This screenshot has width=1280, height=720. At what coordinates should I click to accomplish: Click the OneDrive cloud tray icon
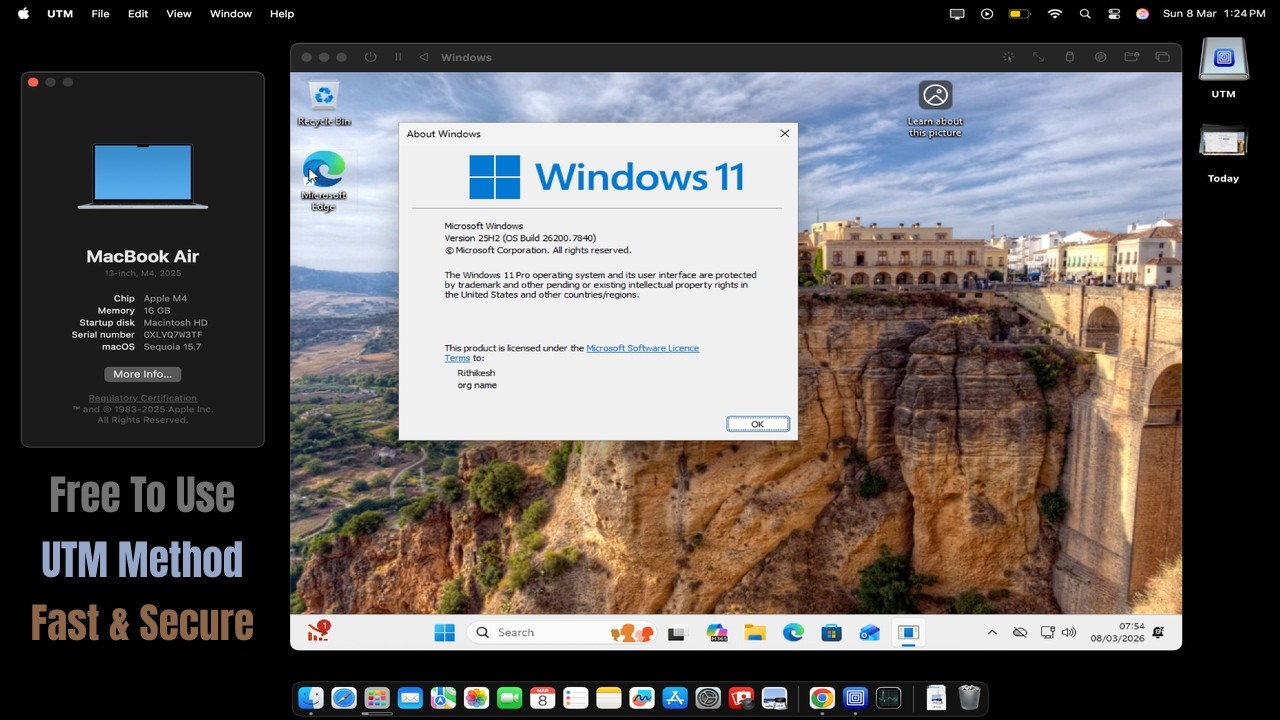click(x=1020, y=632)
